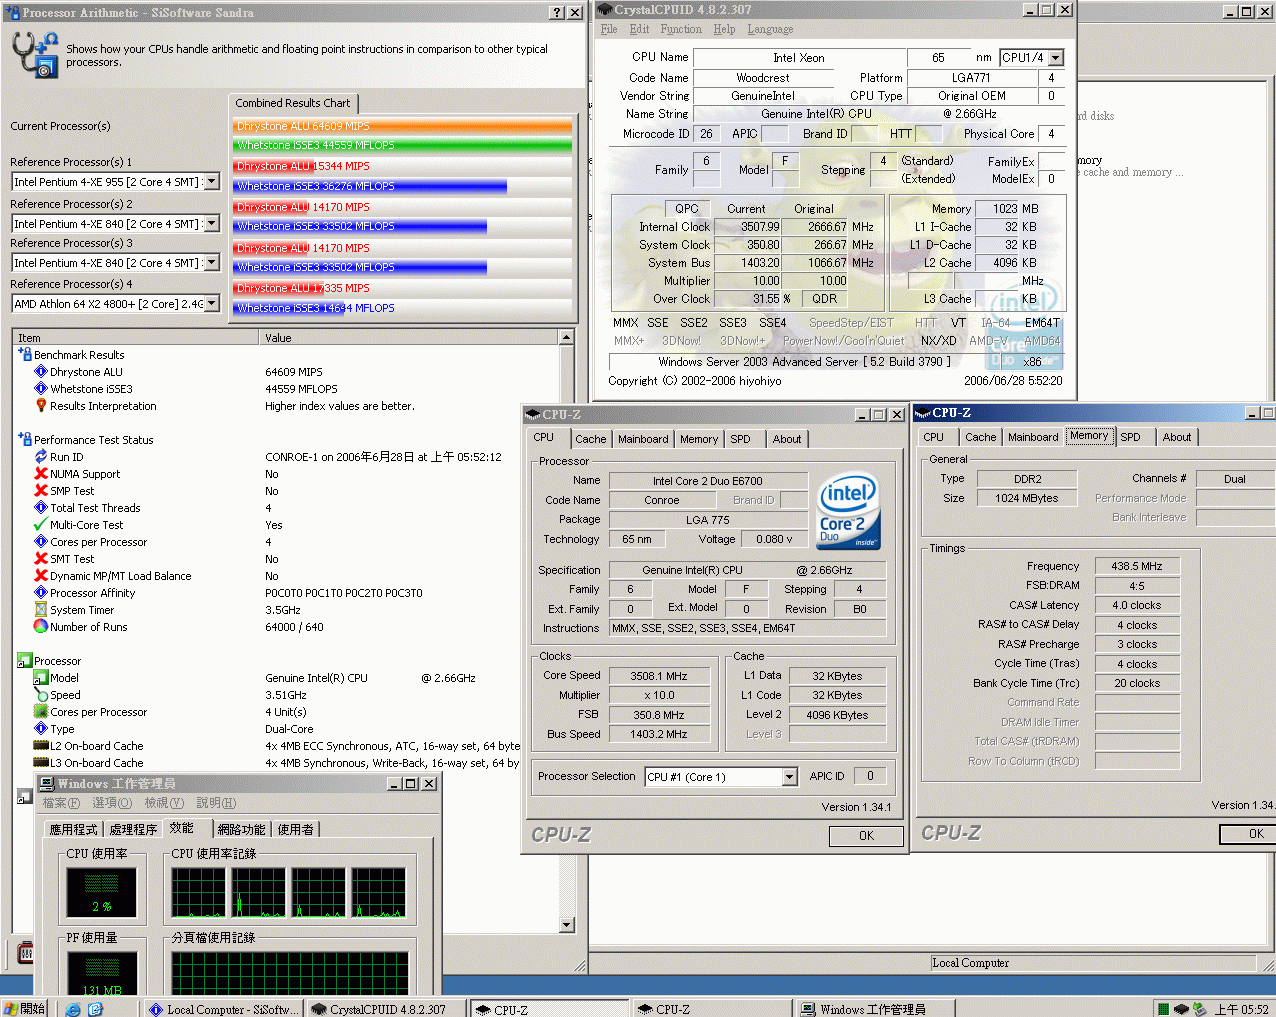Expand the AMD Athlon 64 X2 4800+ dropdown
Image resolution: width=1276 pixels, height=1017 pixels.
[x=211, y=304]
